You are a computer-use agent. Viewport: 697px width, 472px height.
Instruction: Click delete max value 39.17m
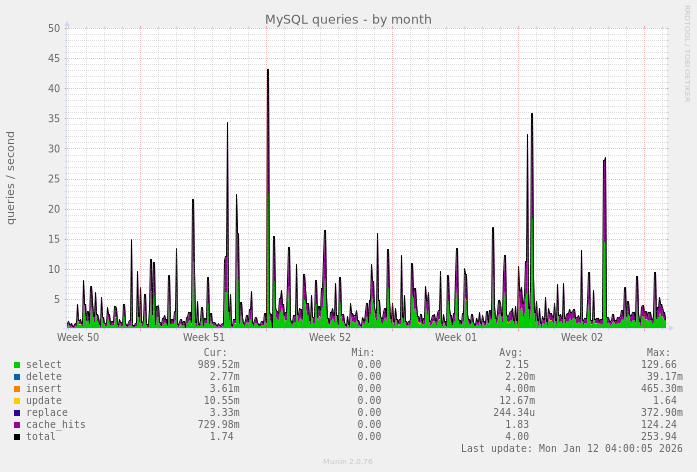click(665, 376)
